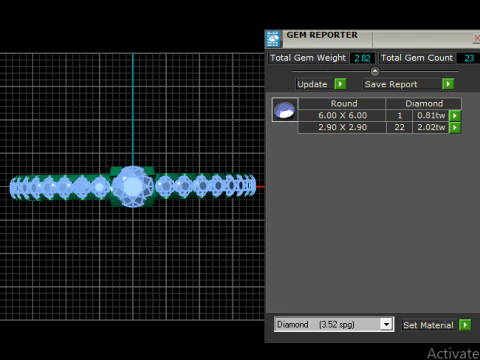Screen dimensions: 480x360
Task: Click the 2.02tw weight cell
Action: point(431,127)
